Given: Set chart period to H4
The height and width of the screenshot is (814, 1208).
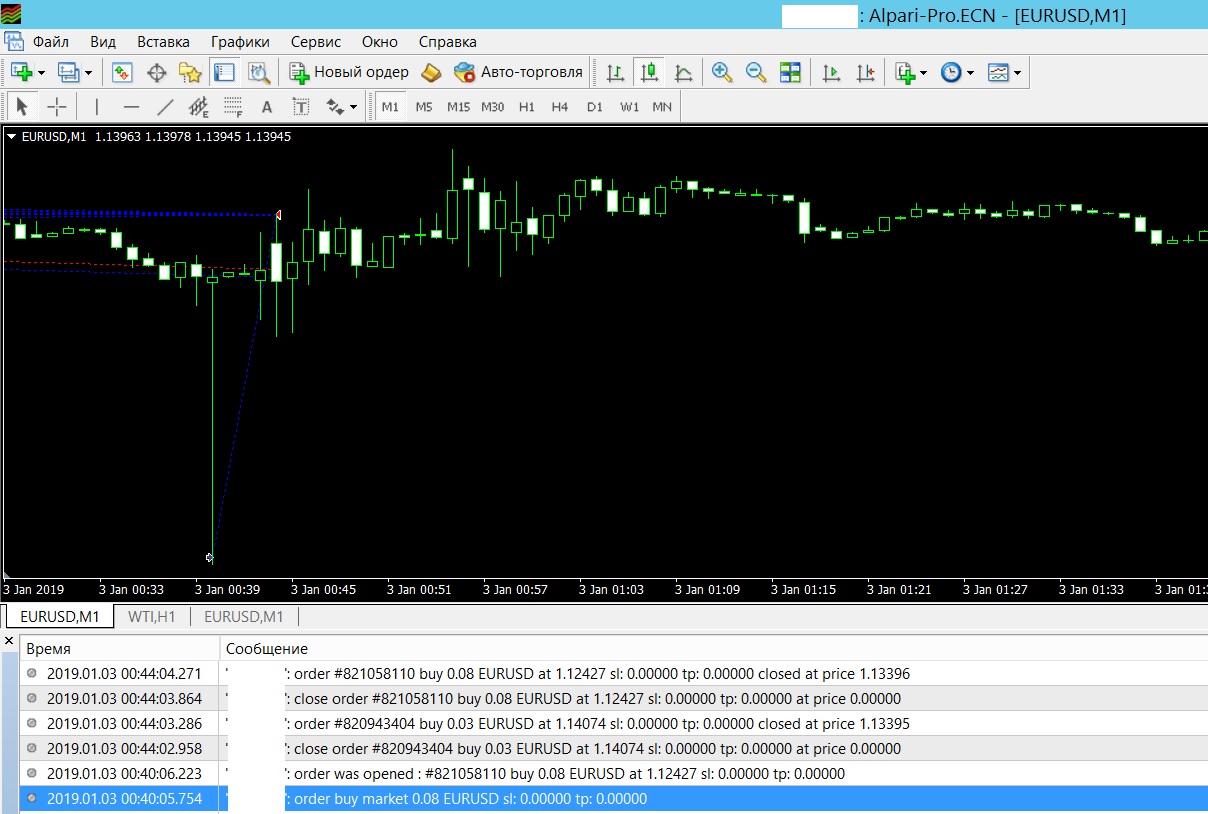Looking at the screenshot, I should pos(560,106).
